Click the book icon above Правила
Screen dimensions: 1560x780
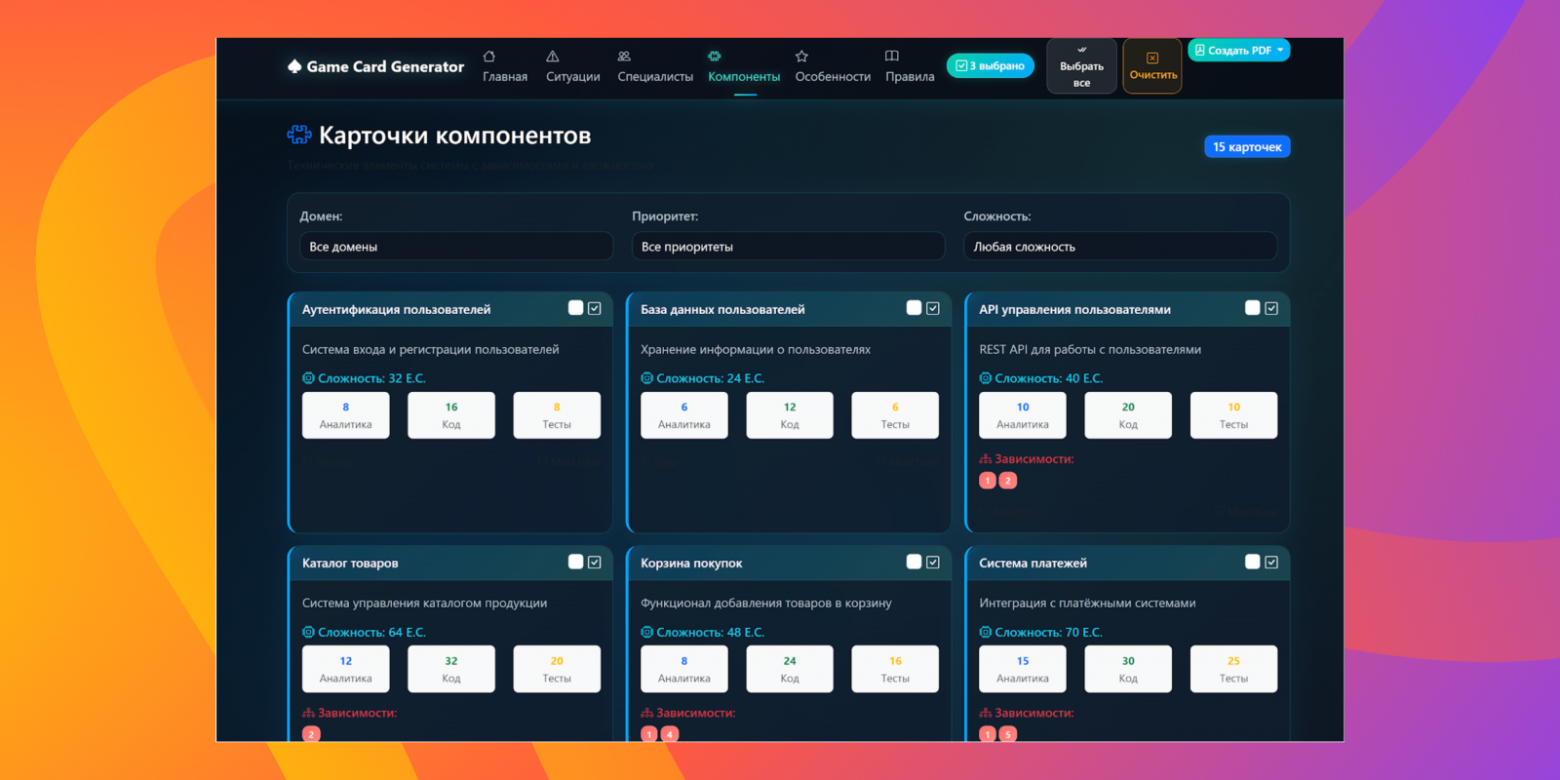click(x=889, y=57)
